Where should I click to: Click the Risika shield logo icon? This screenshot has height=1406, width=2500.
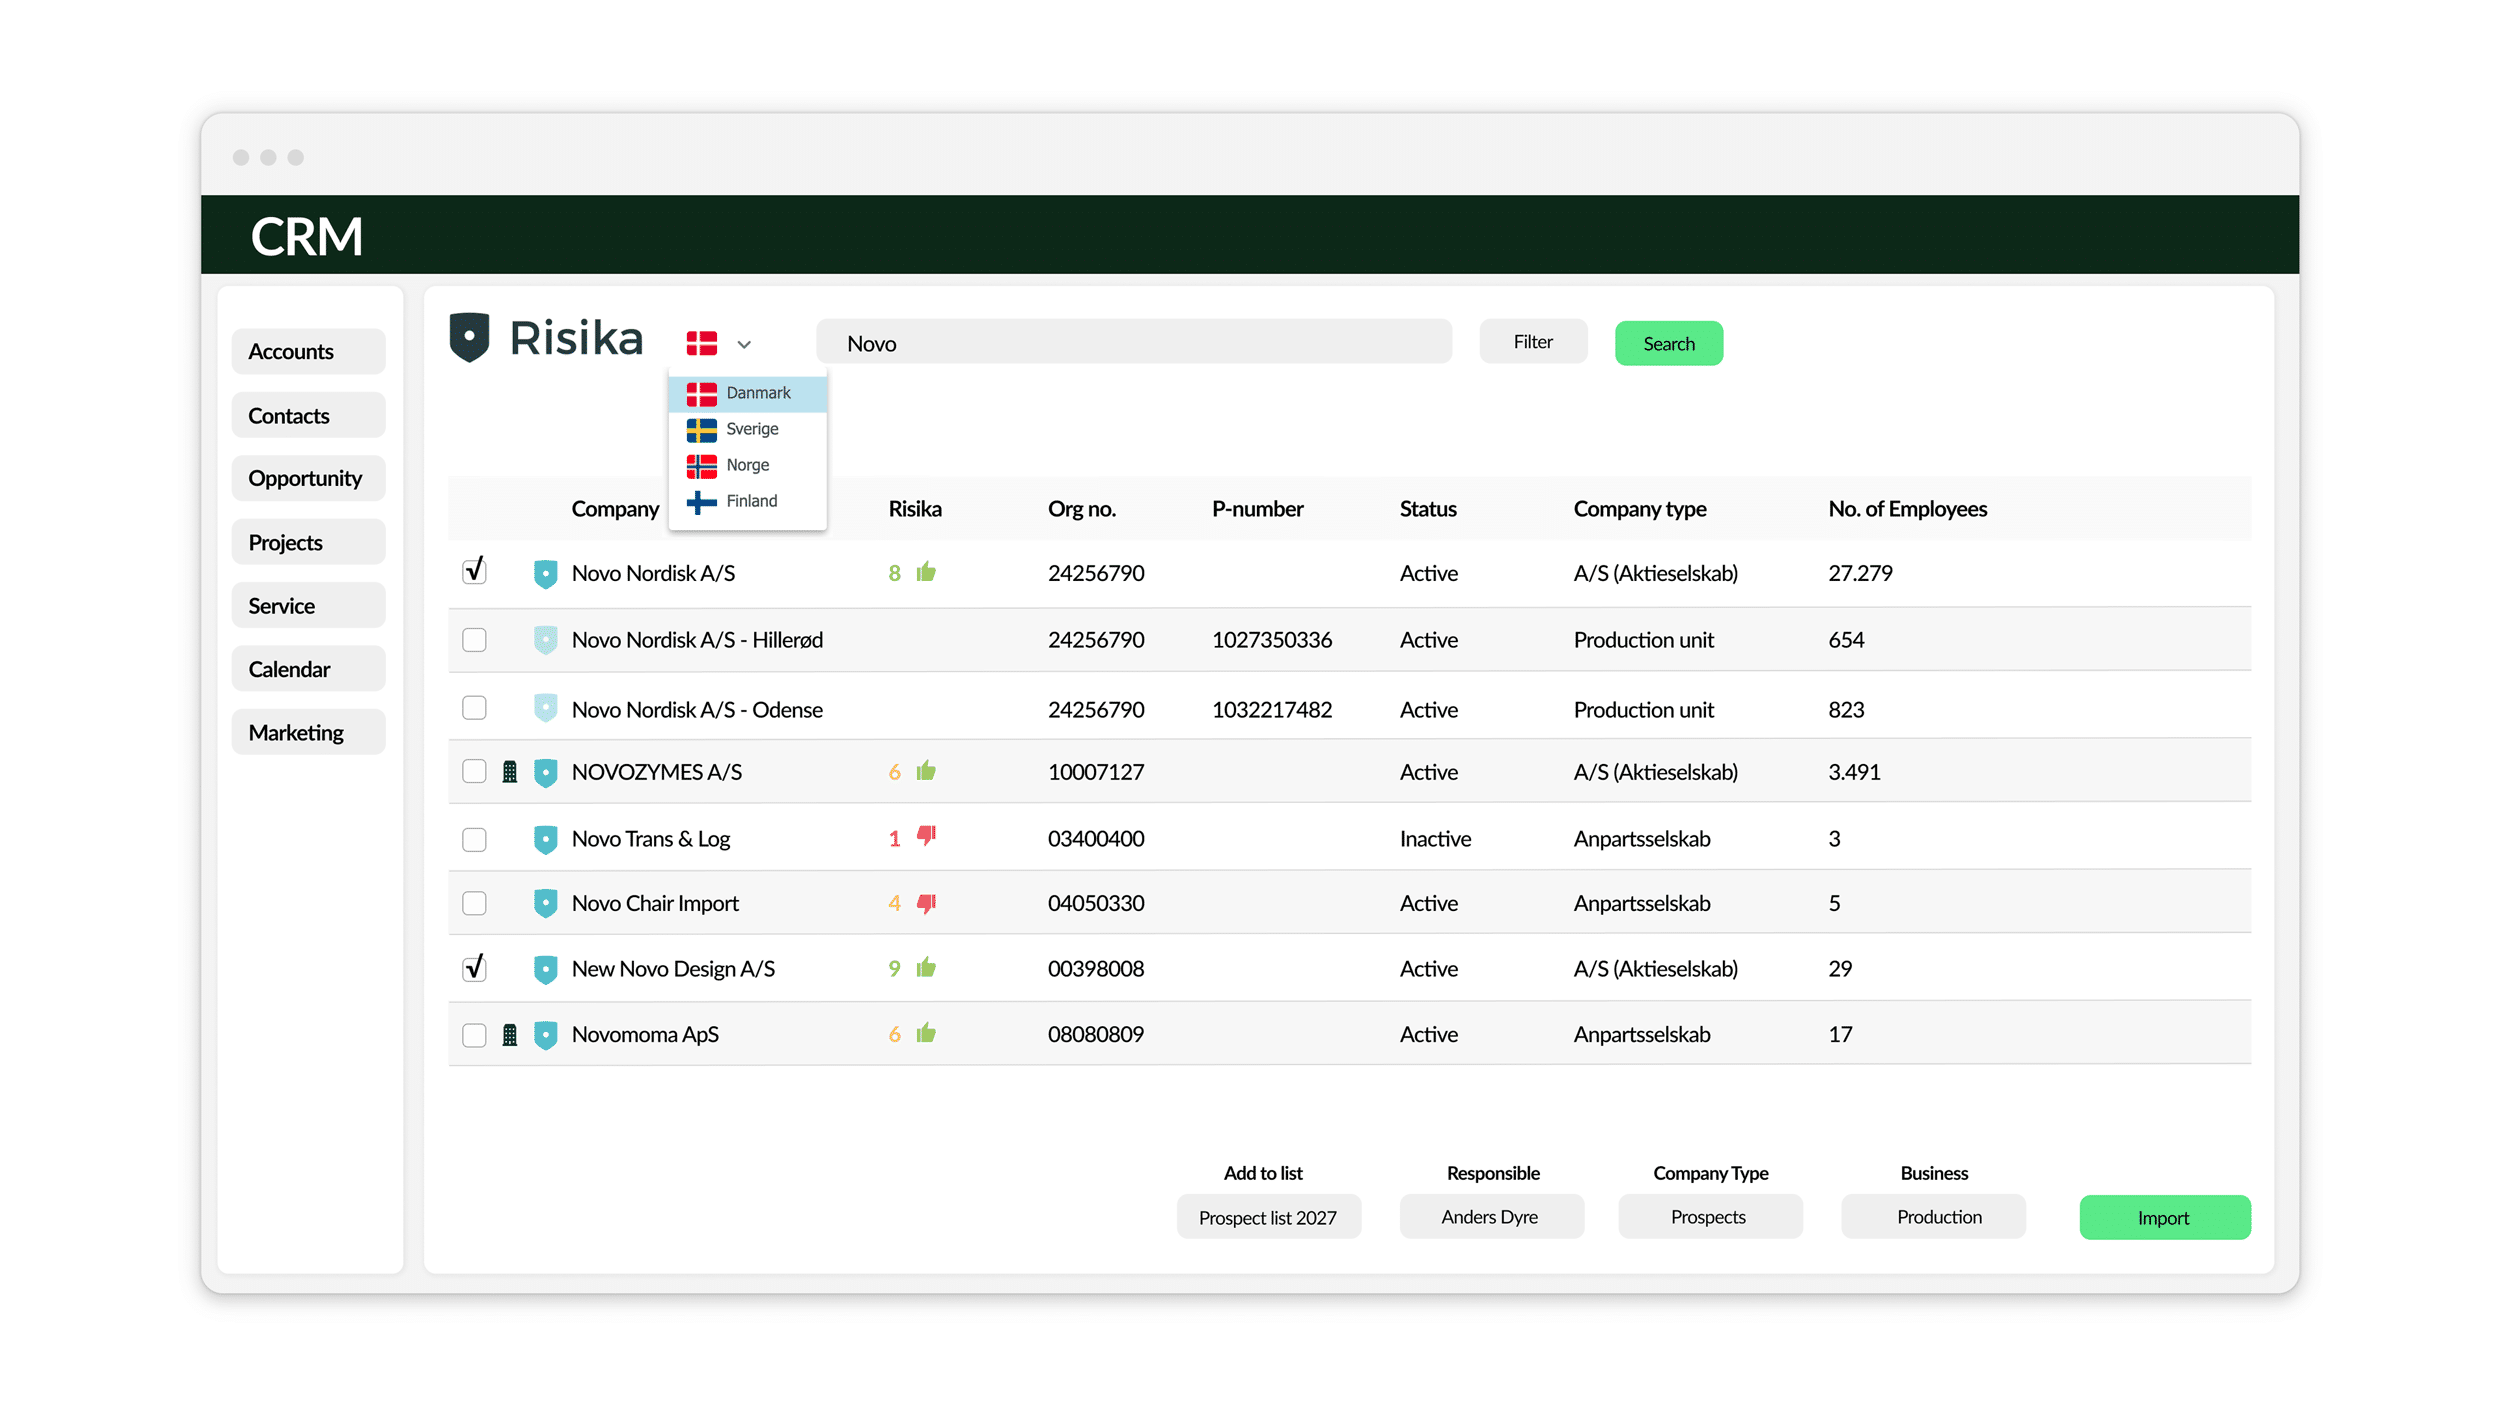pyautogui.click(x=469, y=337)
